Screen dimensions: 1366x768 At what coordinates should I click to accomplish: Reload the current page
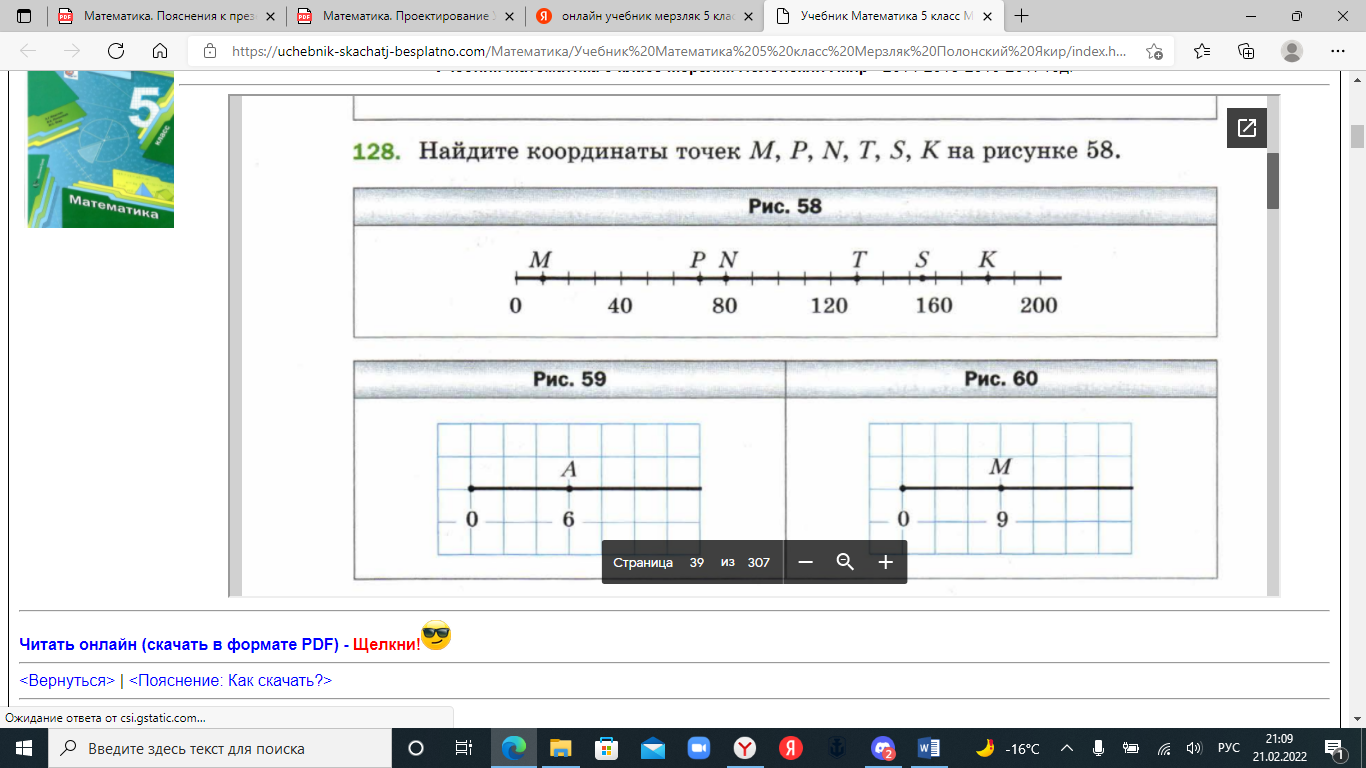(116, 52)
